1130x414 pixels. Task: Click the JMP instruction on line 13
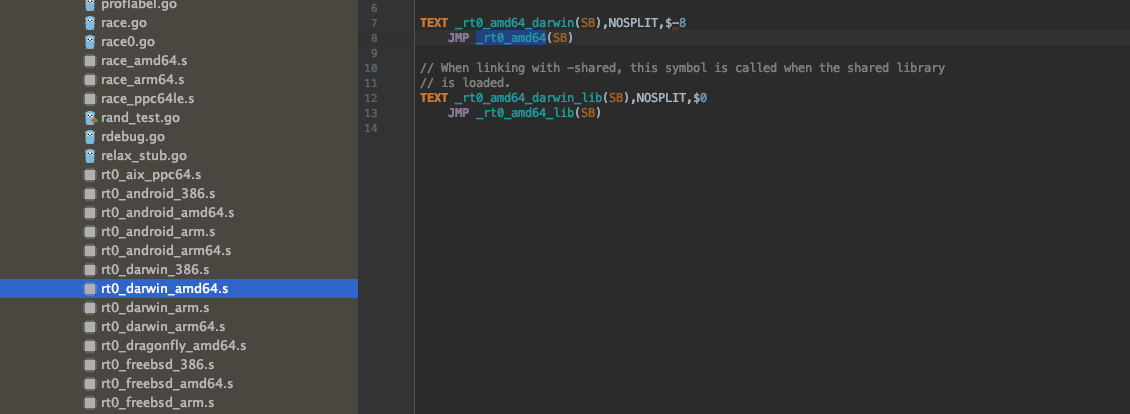[458, 113]
